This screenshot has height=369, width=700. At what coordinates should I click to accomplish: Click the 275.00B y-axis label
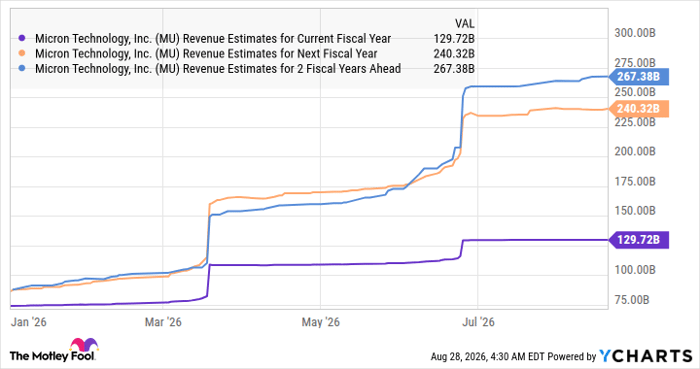pos(635,63)
